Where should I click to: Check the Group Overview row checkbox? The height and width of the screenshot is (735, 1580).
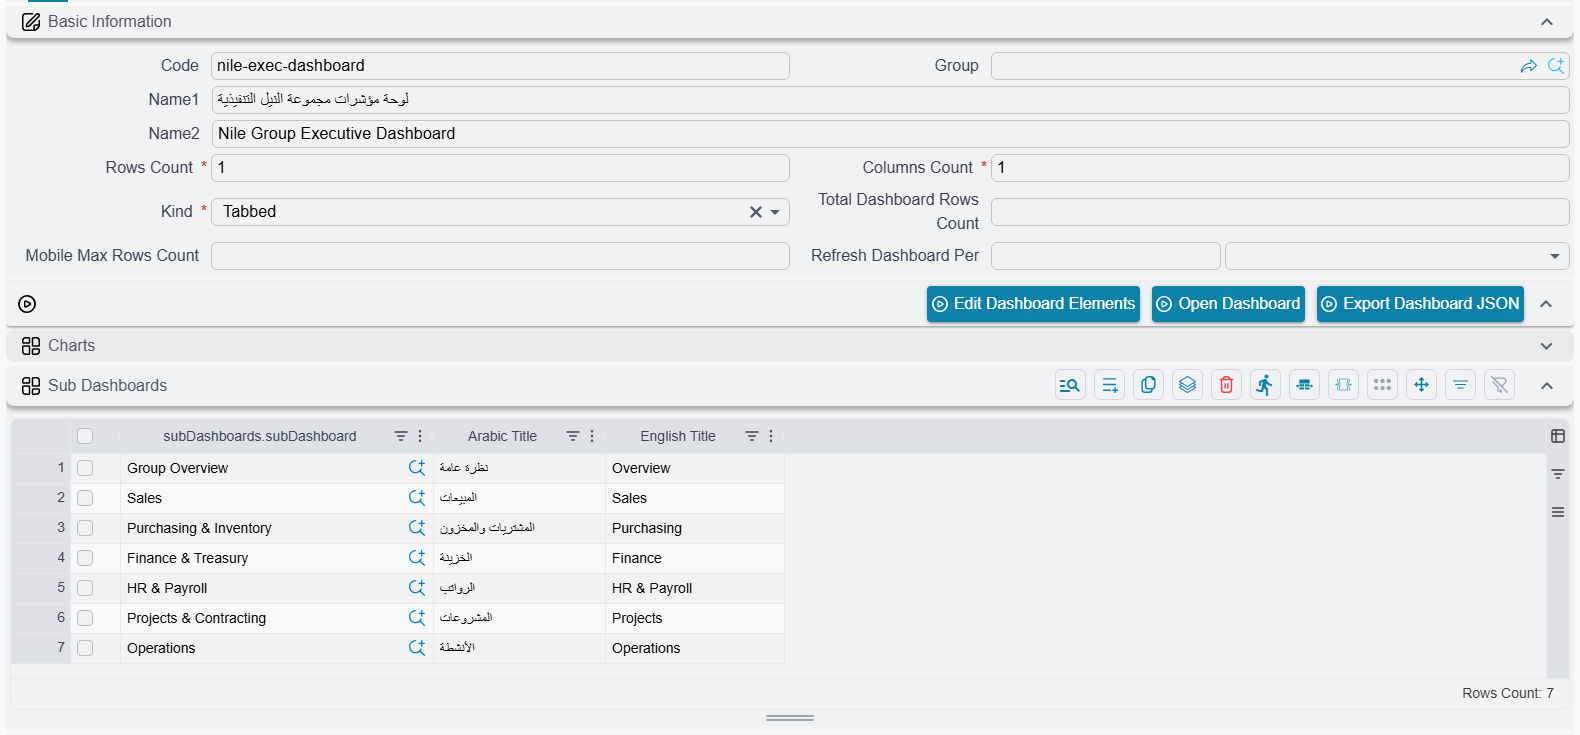pyautogui.click(x=85, y=468)
